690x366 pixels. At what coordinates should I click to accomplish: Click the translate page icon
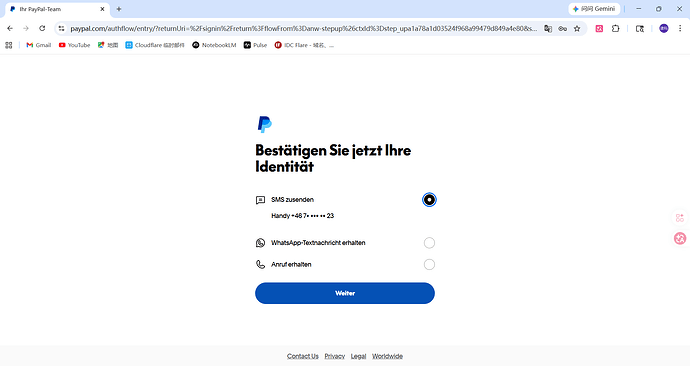(x=548, y=29)
